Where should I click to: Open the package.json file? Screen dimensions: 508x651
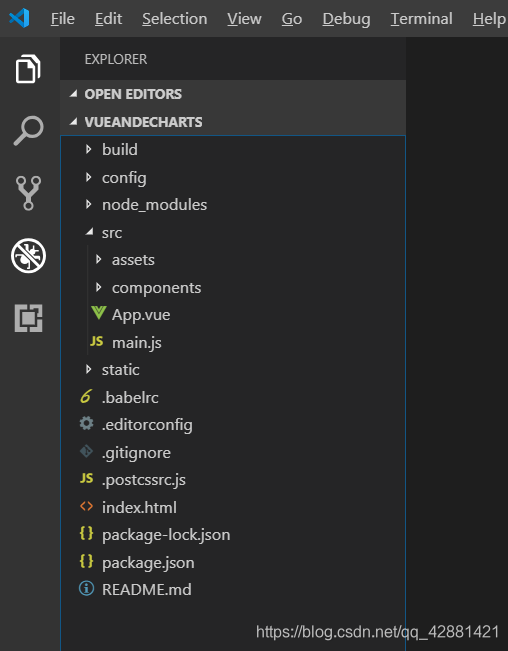pyautogui.click(x=148, y=563)
